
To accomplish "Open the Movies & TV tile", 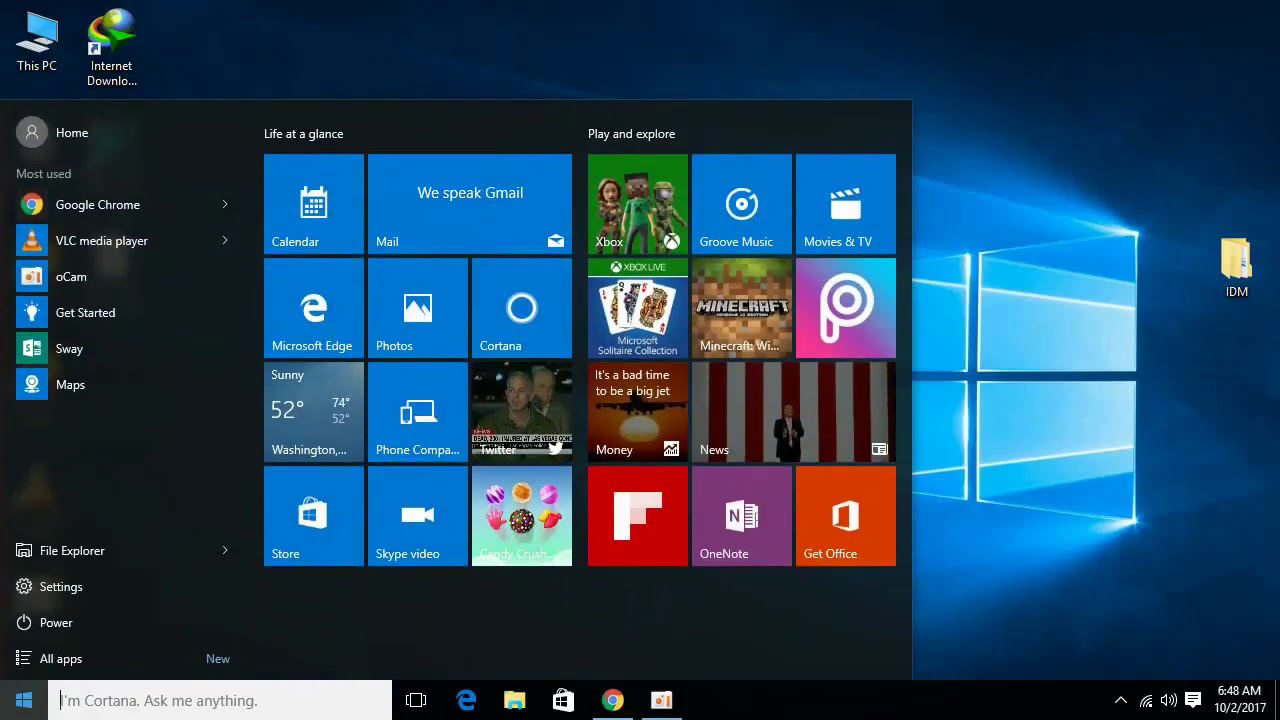I will pyautogui.click(x=846, y=204).
